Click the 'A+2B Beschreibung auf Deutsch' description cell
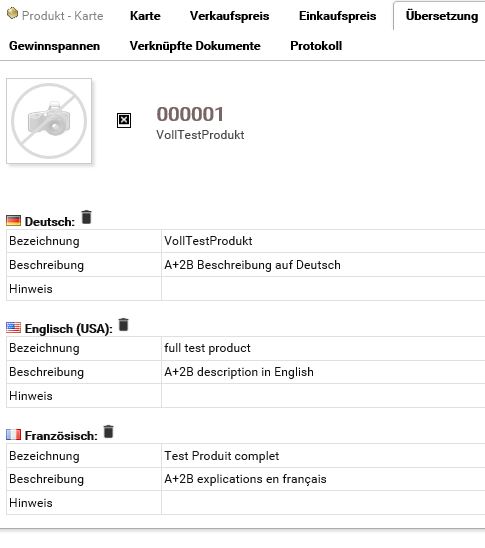Screen dimensions: 485x548 [323, 265]
